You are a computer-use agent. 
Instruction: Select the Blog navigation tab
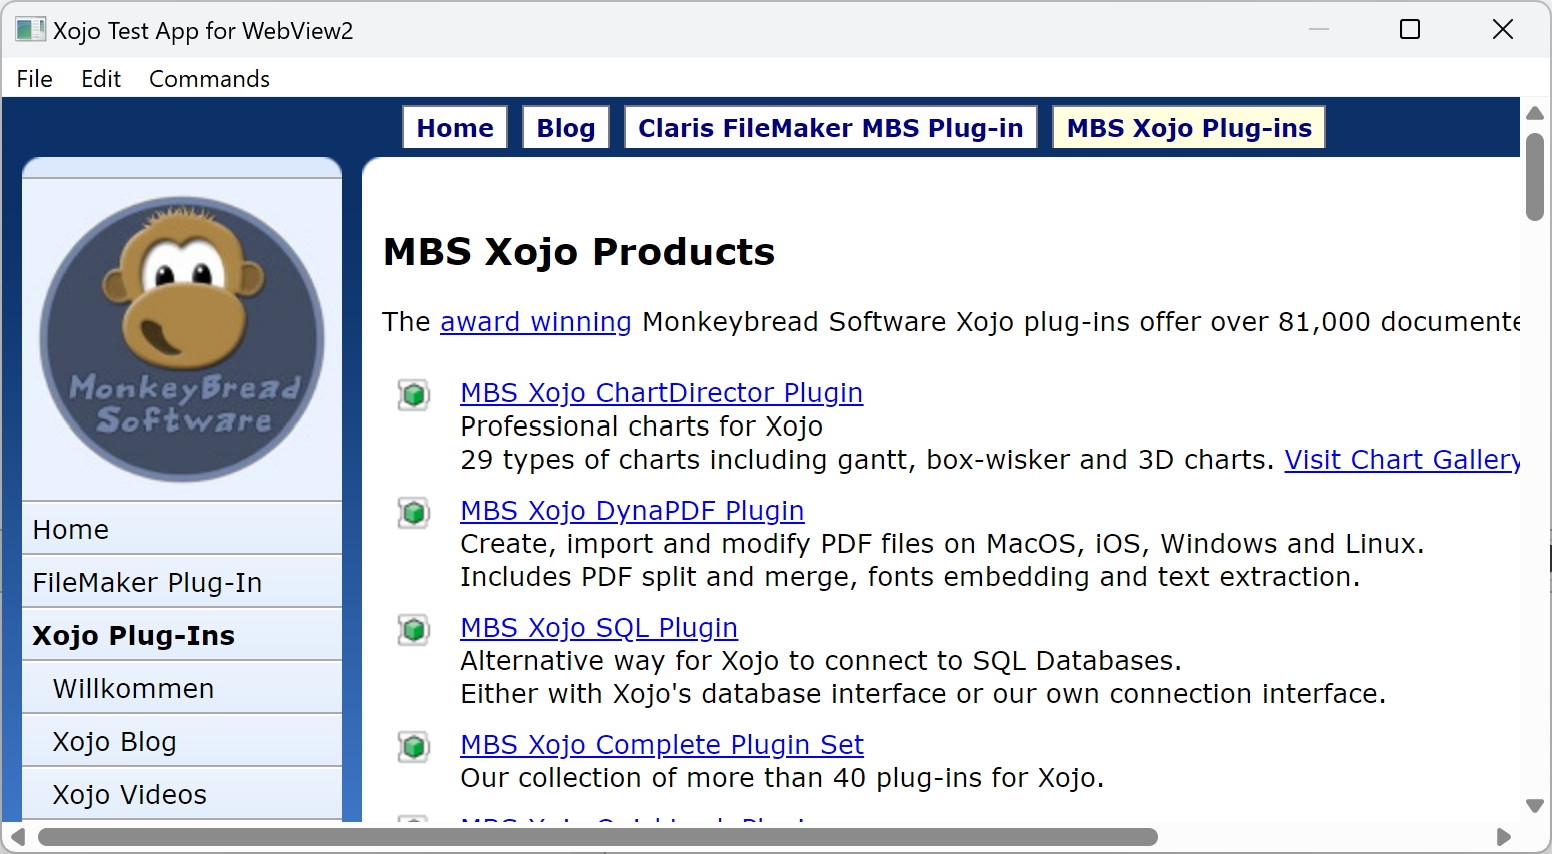tap(565, 127)
